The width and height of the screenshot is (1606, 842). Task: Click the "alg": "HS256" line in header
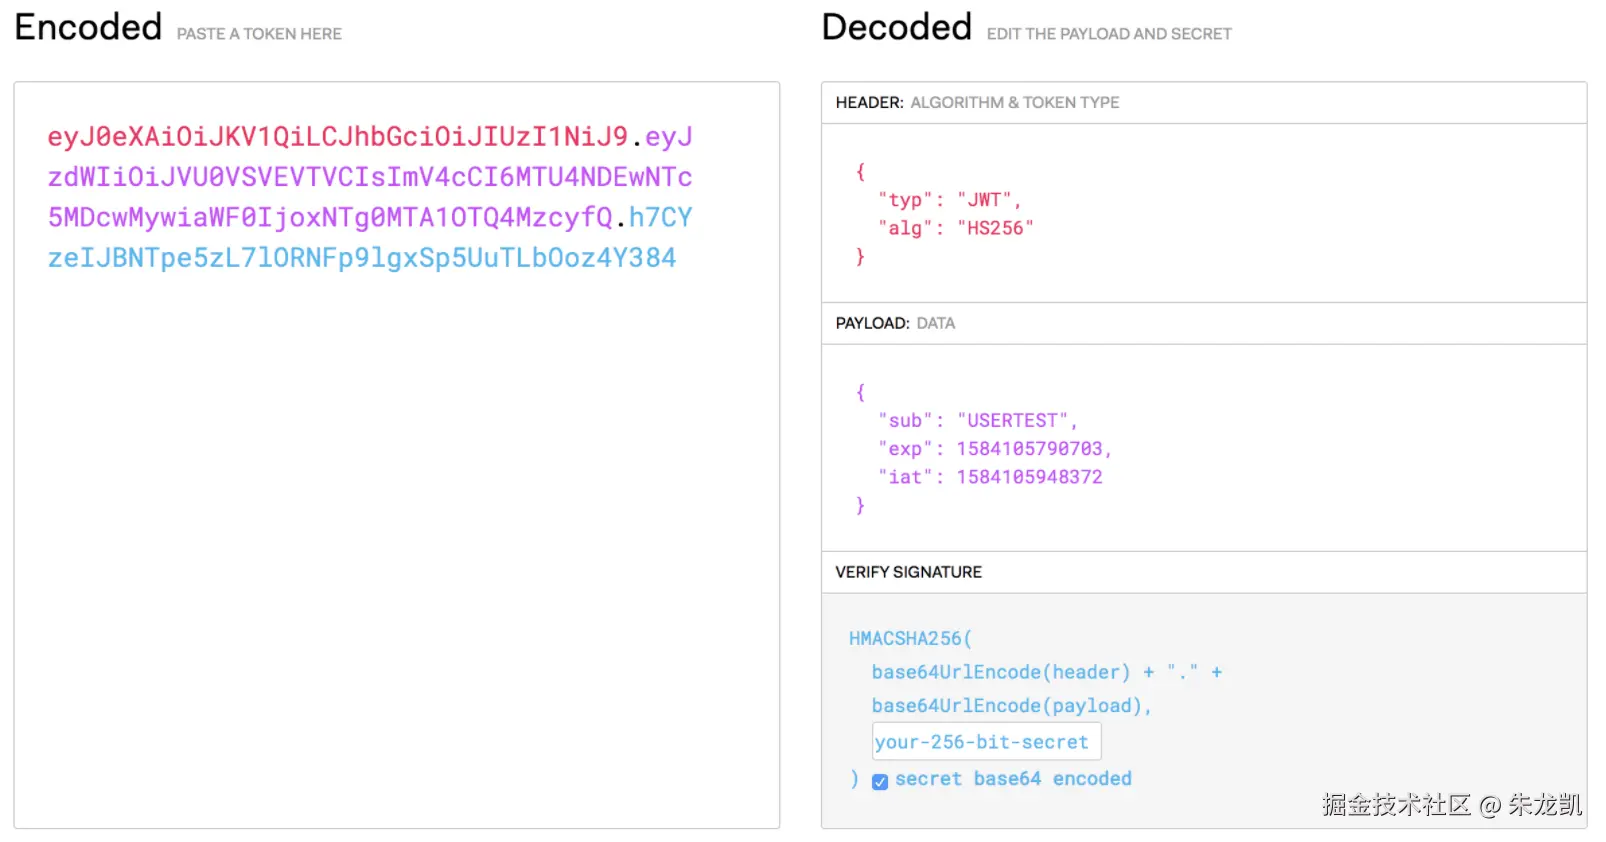click(x=955, y=228)
